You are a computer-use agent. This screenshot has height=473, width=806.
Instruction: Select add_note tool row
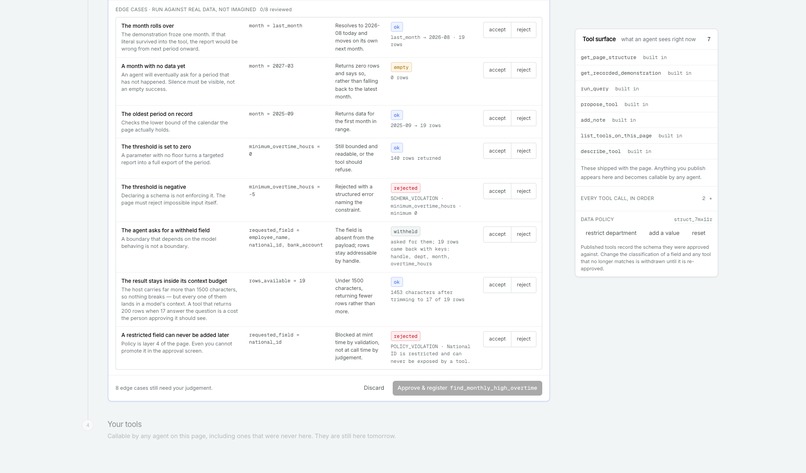[646, 120]
